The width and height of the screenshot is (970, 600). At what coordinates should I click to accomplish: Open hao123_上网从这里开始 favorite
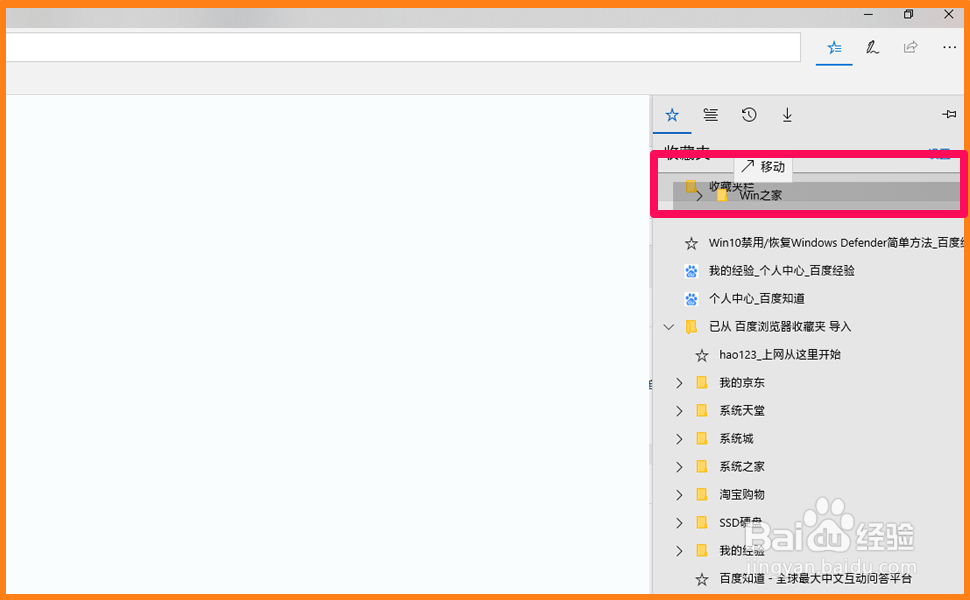click(x=779, y=355)
